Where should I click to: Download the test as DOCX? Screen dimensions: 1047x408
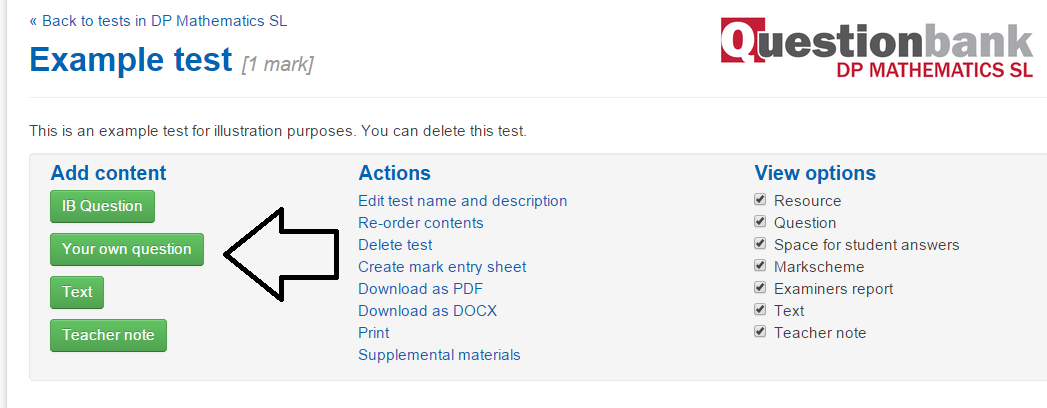(x=427, y=311)
